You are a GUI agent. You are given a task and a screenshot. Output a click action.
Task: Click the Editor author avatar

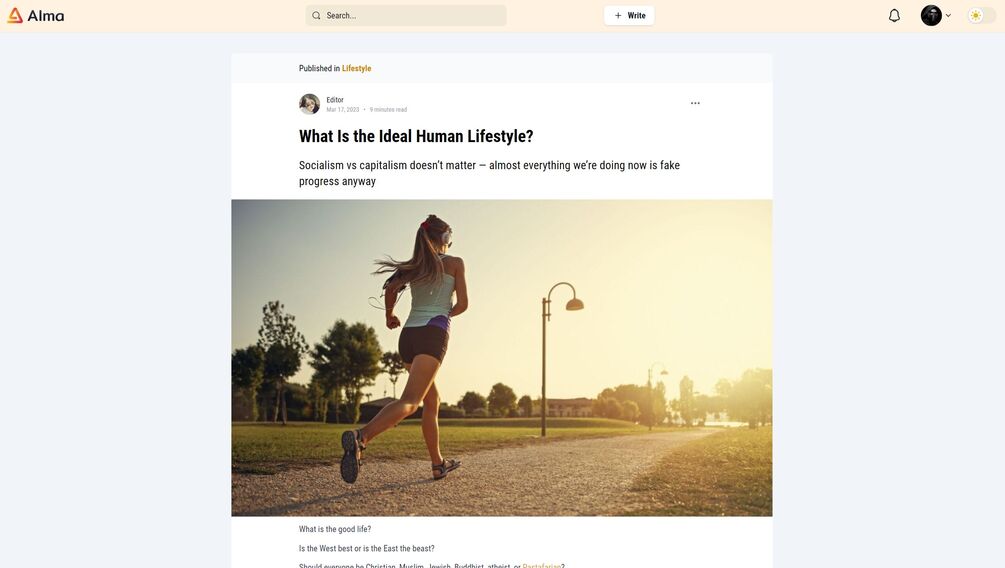pyautogui.click(x=310, y=104)
